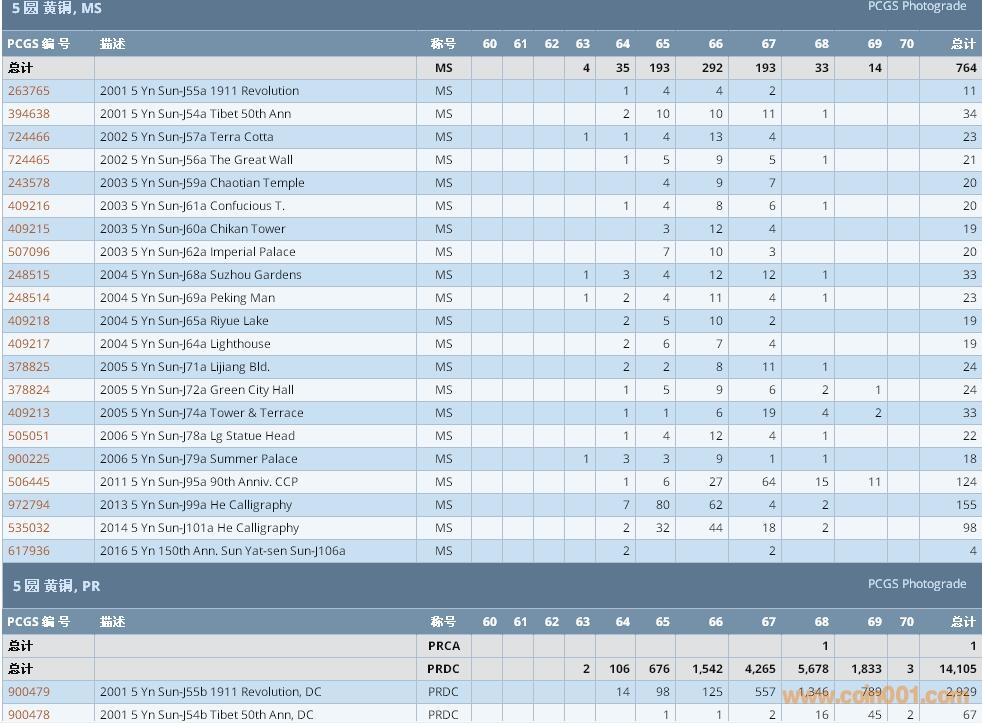982x723 pixels.
Task: Open the 243578 Chaotian Temple entry
Action: pos(28,183)
